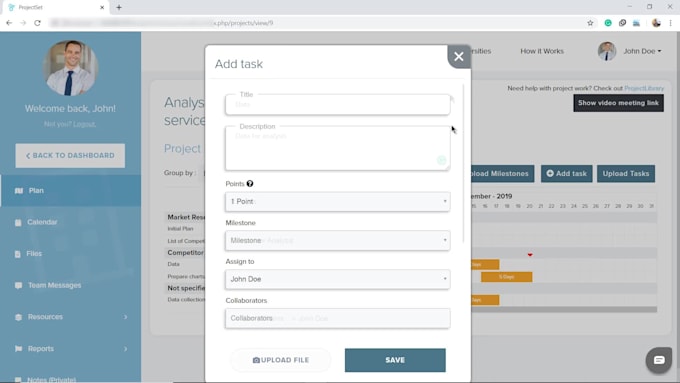
Task: Open the Chrome profile avatar
Action: pyautogui.click(x=656, y=23)
